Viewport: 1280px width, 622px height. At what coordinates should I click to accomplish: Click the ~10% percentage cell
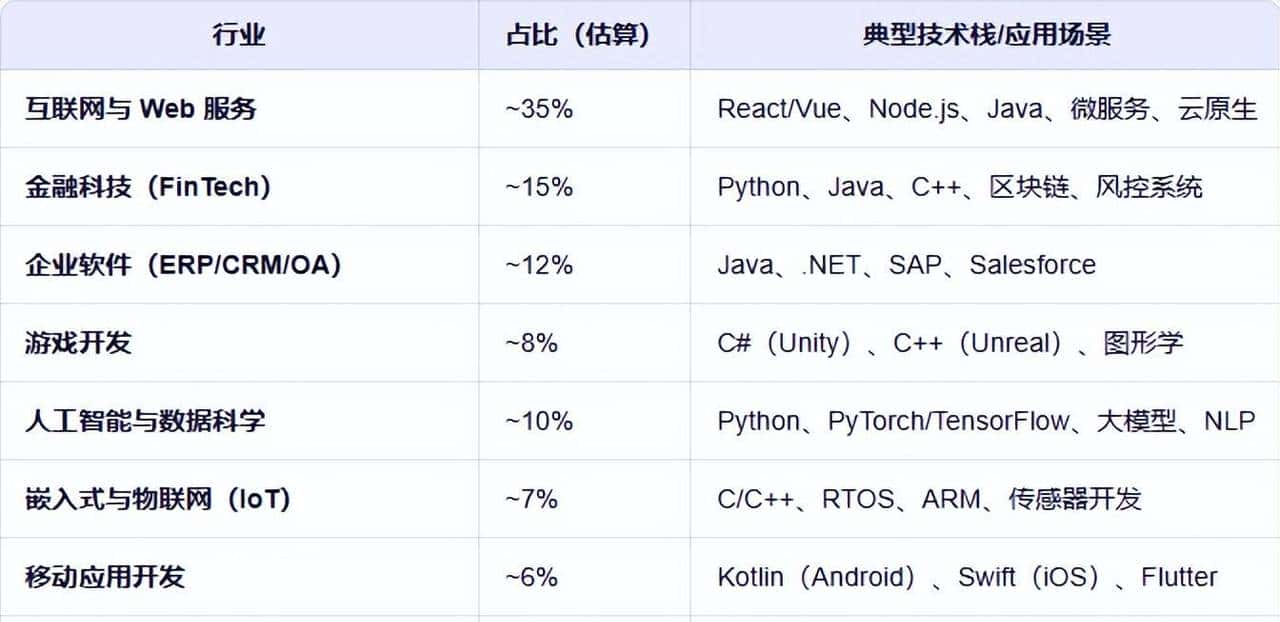point(539,421)
